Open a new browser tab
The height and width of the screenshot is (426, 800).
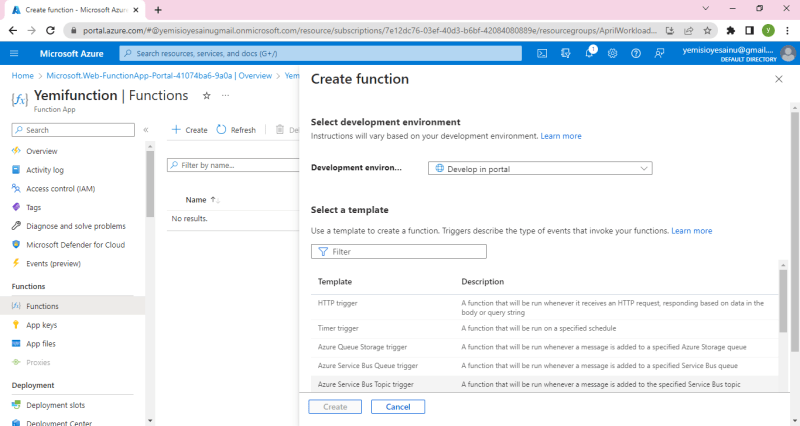click(158, 10)
